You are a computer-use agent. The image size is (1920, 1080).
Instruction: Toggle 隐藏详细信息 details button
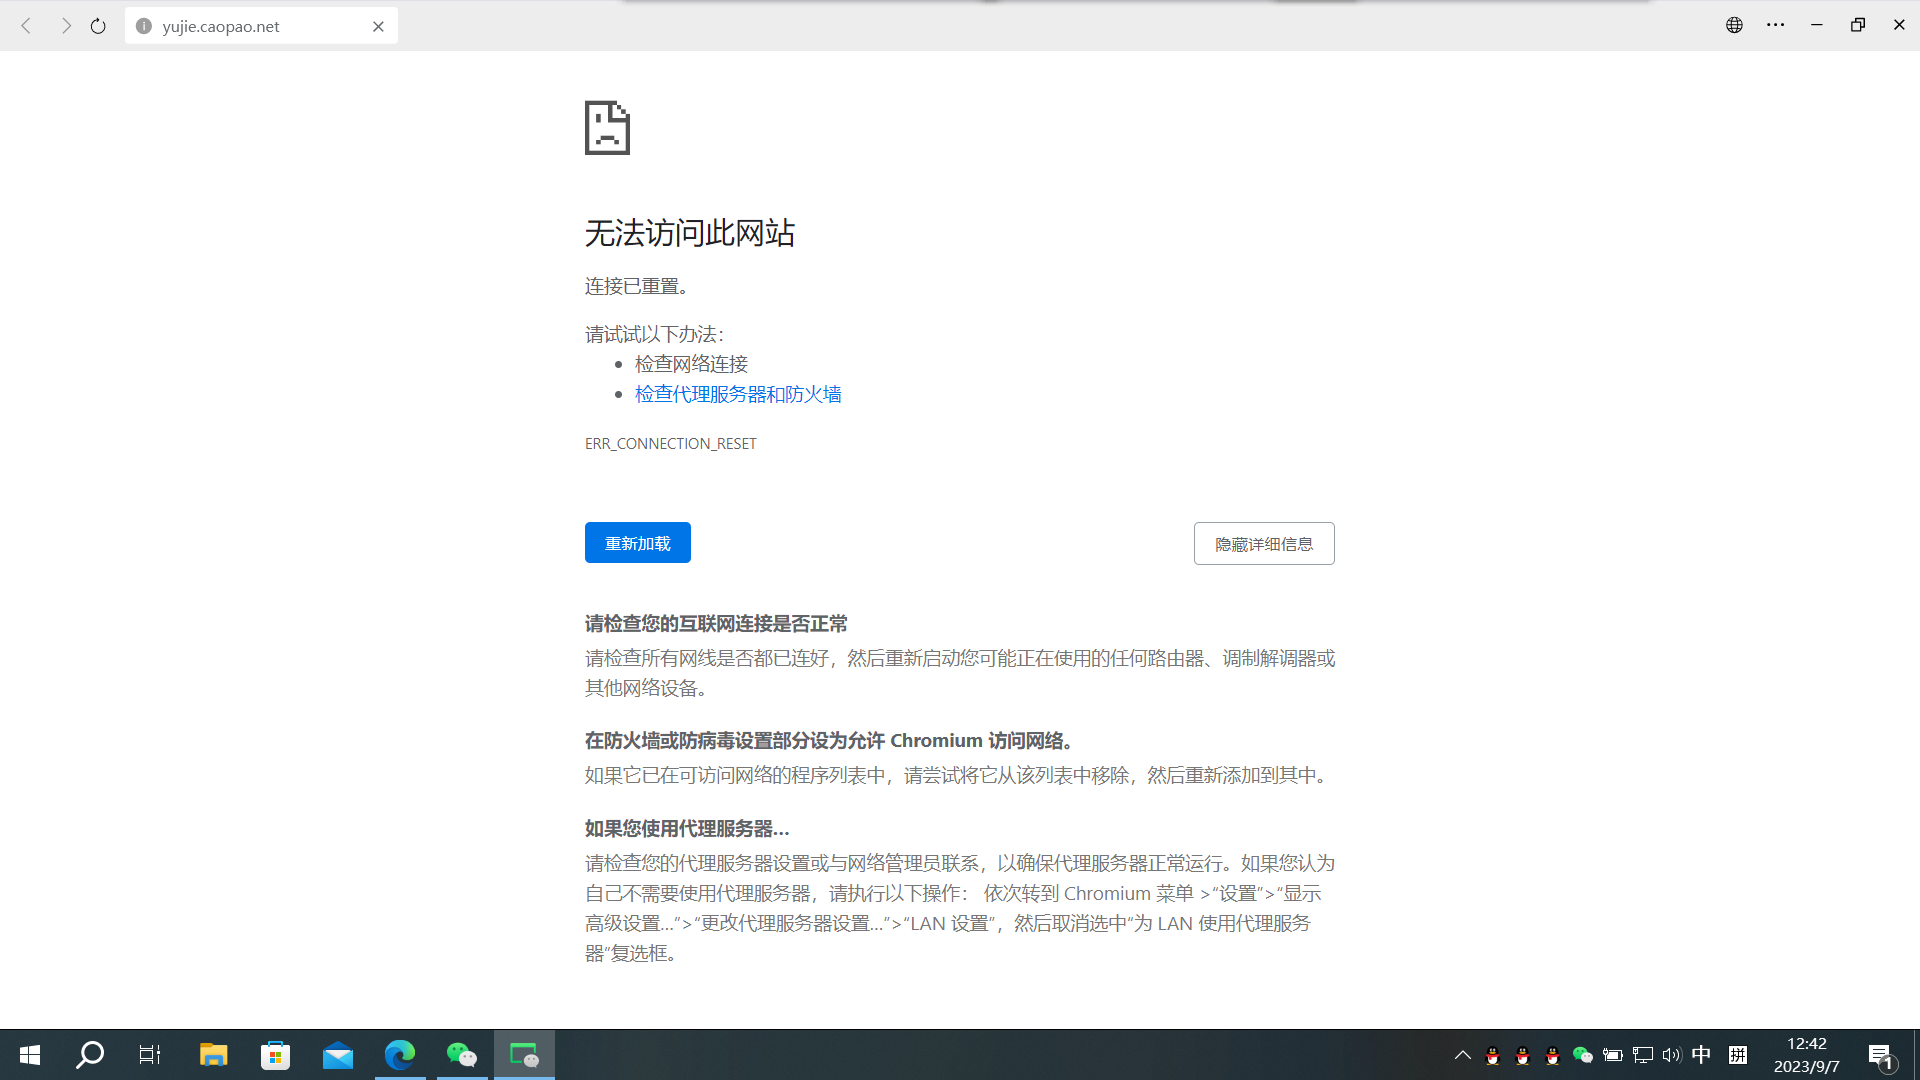tap(1263, 543)
